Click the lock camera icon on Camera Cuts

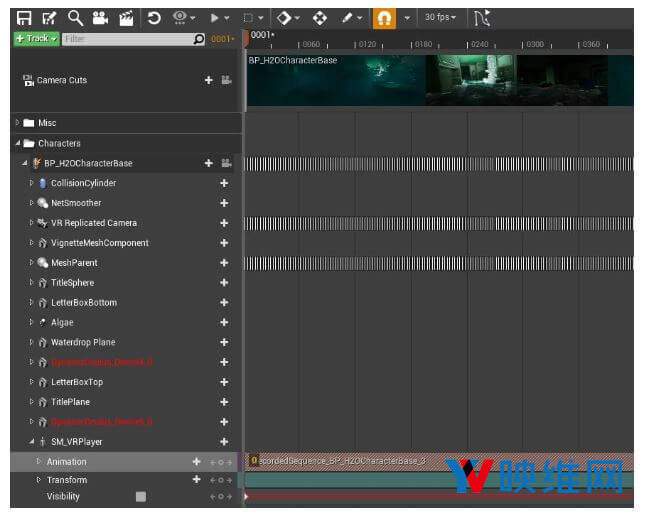point(226,80)
